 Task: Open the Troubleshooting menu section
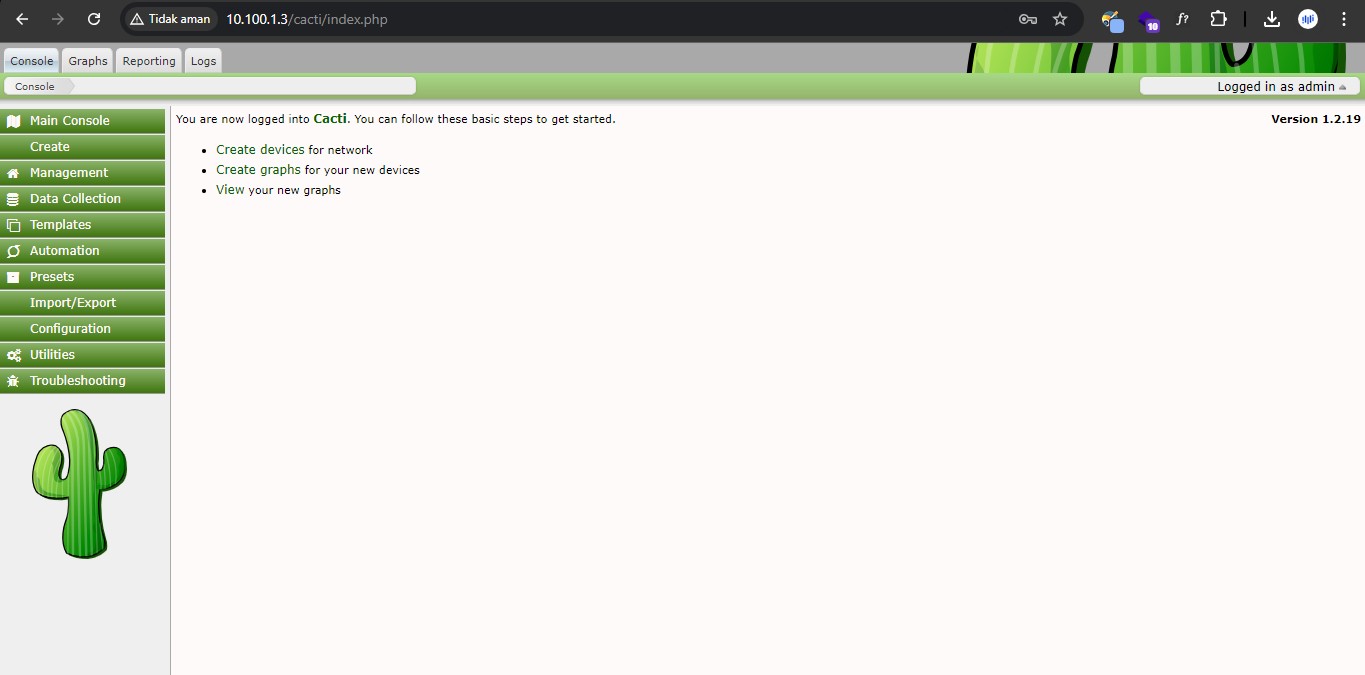(82, 381)
